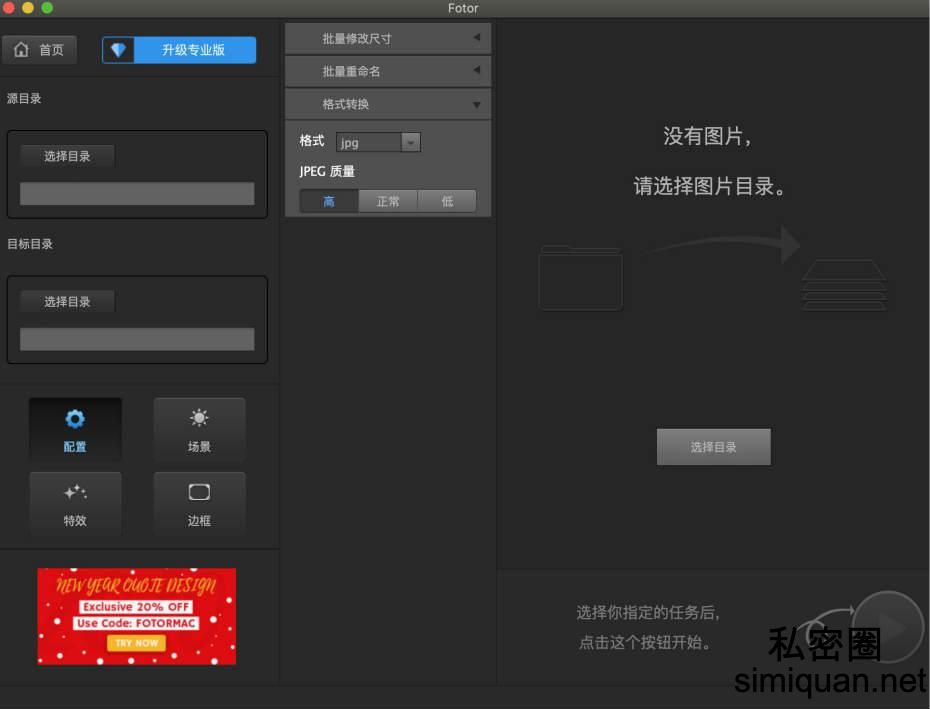Switch JPEG quality to 低
The image size is (930, 709).
coord(447,200)
